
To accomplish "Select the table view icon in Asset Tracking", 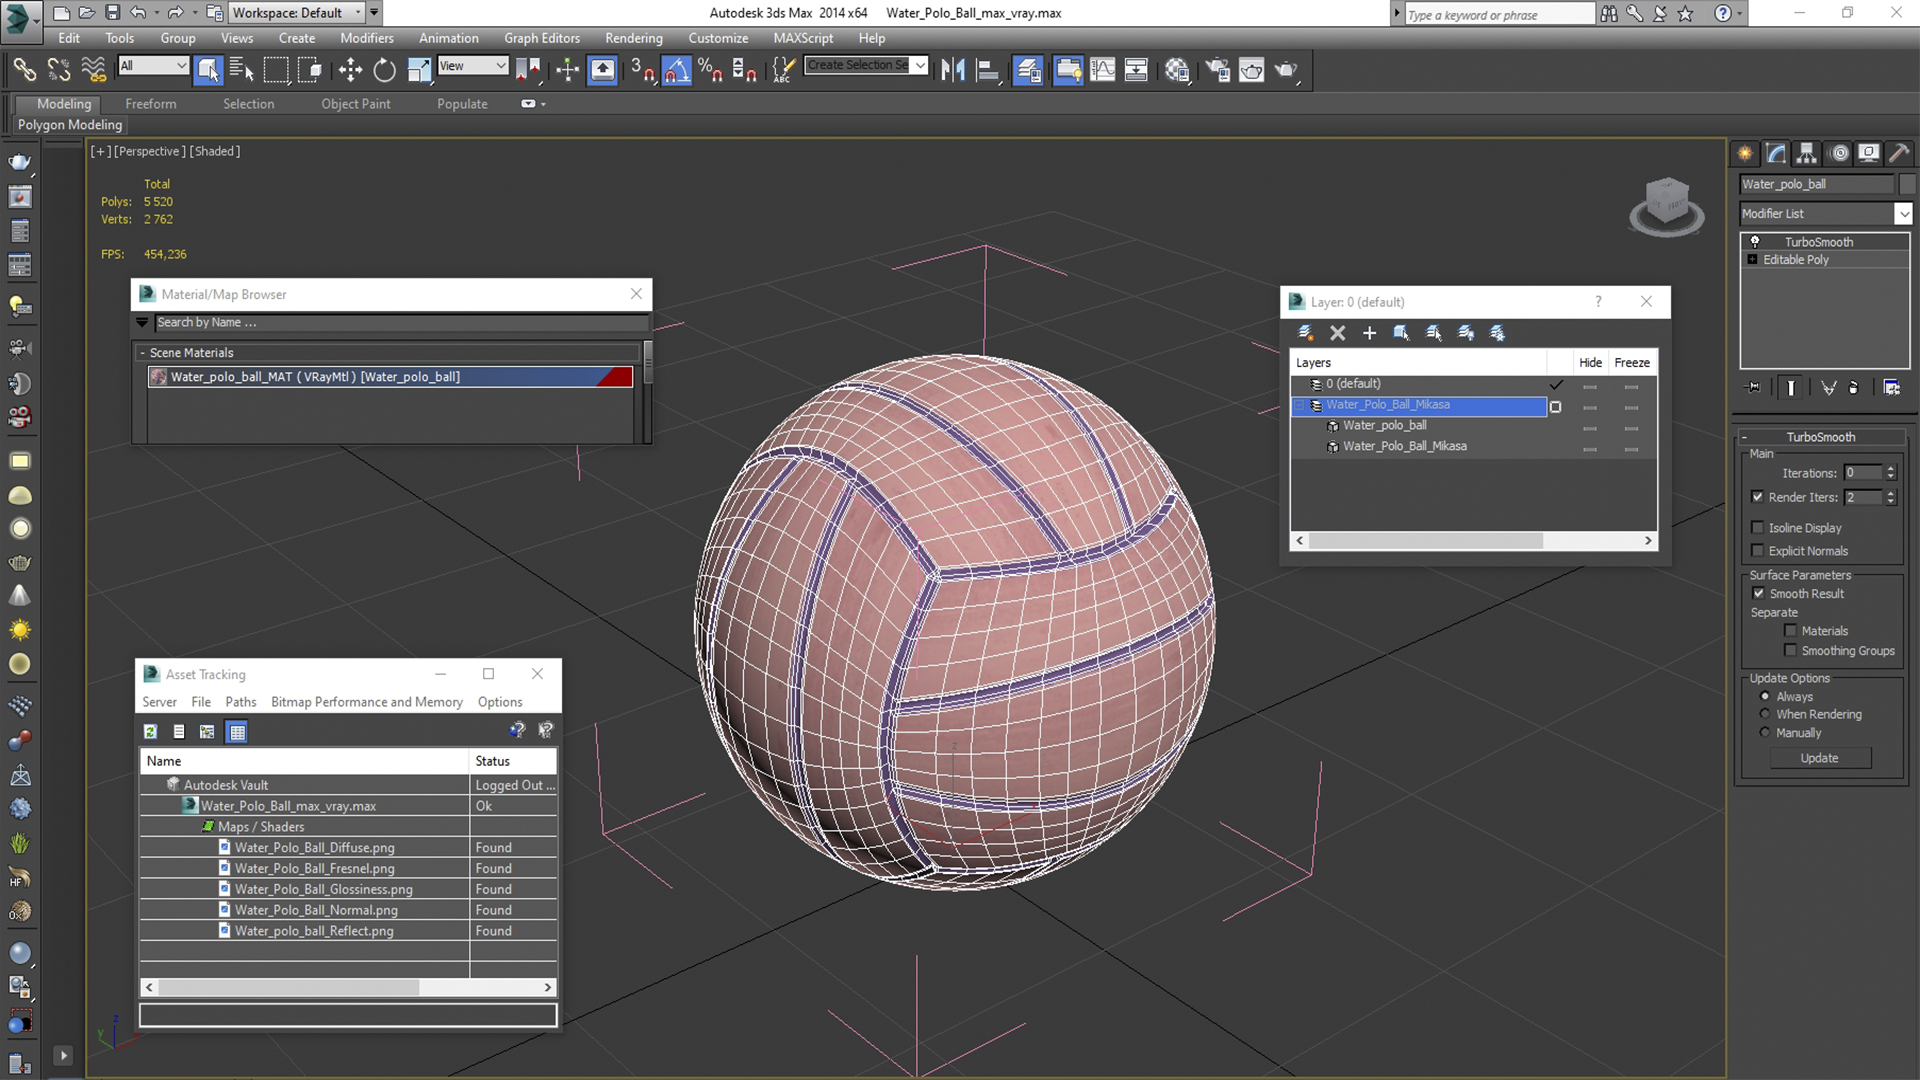I will pos(237,732).
